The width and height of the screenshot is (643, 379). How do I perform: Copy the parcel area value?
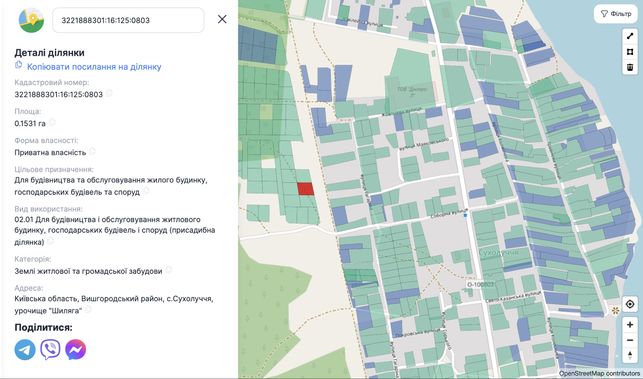click(x=52, y=122)
